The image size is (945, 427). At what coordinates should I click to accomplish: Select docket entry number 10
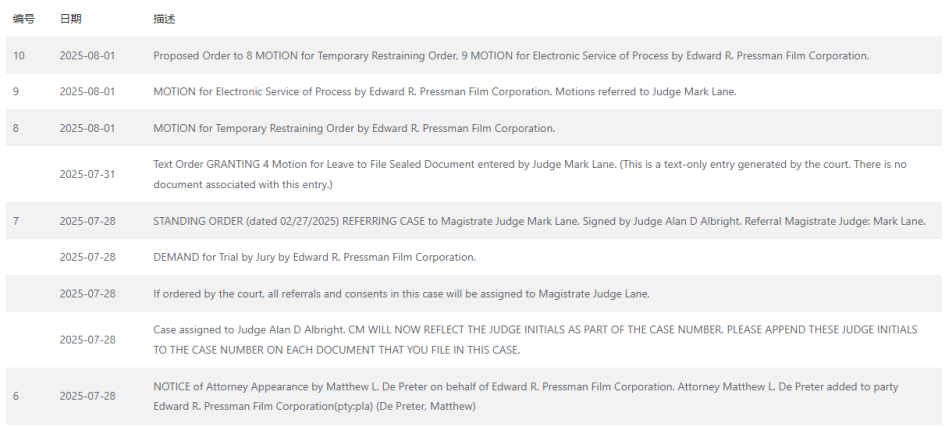(x=19, y=55)
